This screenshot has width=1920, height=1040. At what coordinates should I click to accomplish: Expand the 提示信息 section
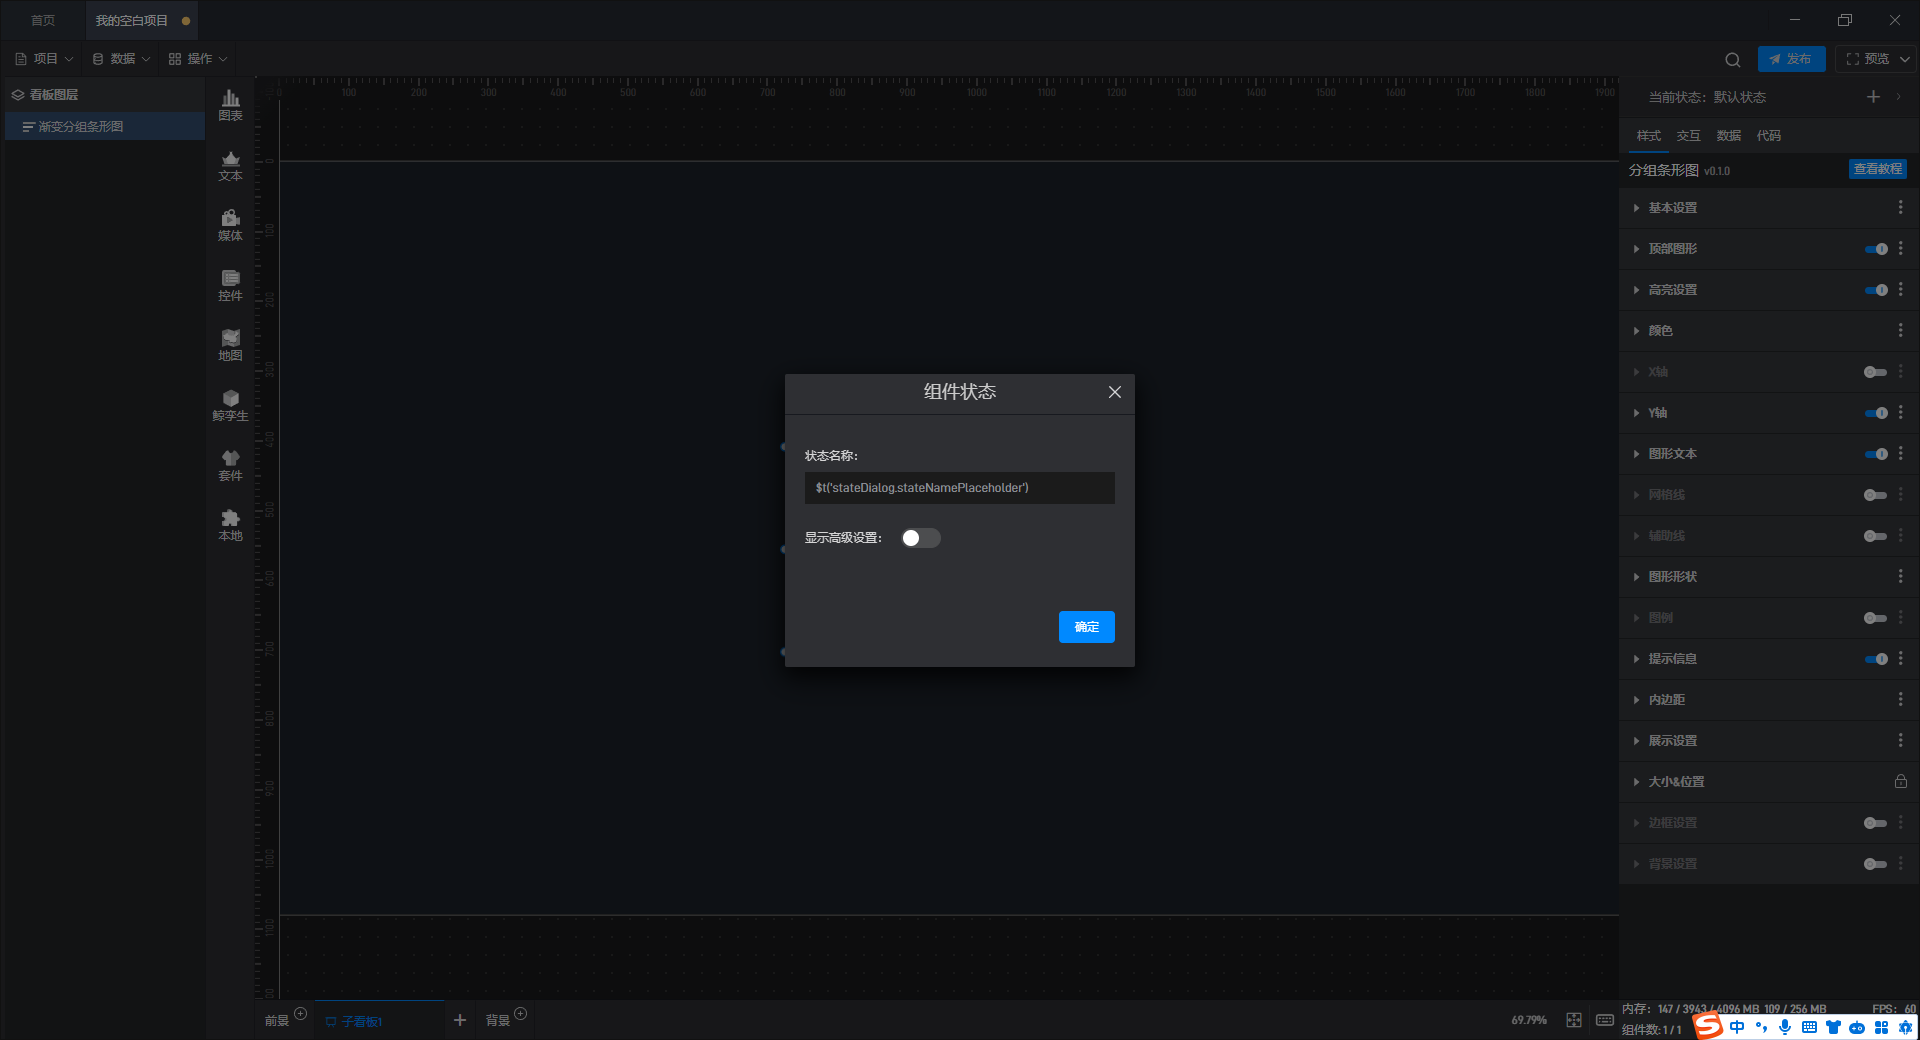[x=1636, y=659]
